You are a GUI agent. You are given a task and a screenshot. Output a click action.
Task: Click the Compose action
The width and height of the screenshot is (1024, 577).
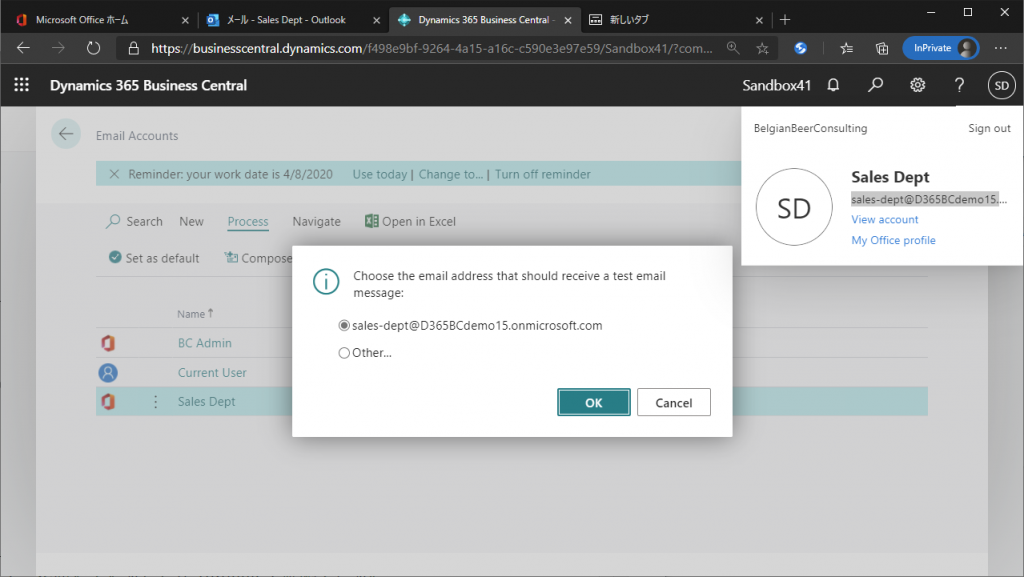(x=259, y=258)
